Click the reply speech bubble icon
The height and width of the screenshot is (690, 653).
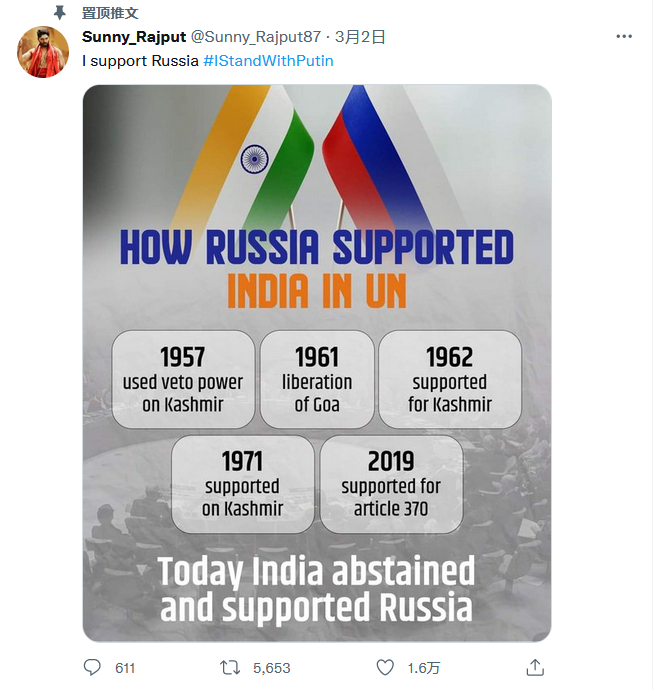click(x=92, y=667)
